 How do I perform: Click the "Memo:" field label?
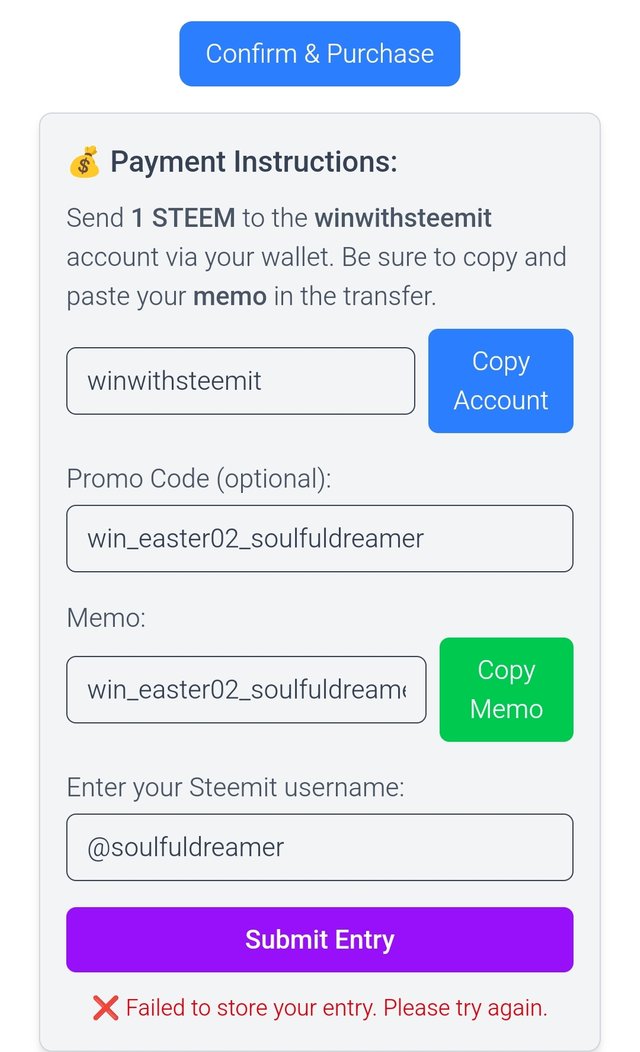[106, 618]
